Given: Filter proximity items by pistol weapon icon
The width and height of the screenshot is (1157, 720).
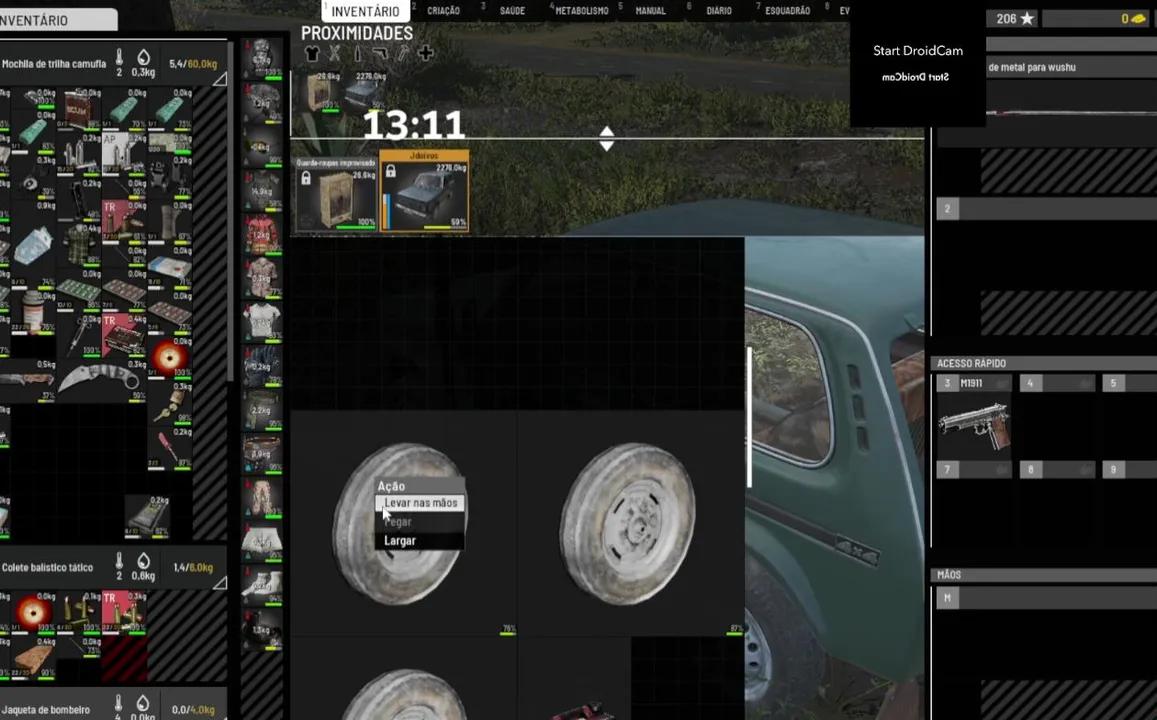Looking at the screenshot, I should coord(380,53).
